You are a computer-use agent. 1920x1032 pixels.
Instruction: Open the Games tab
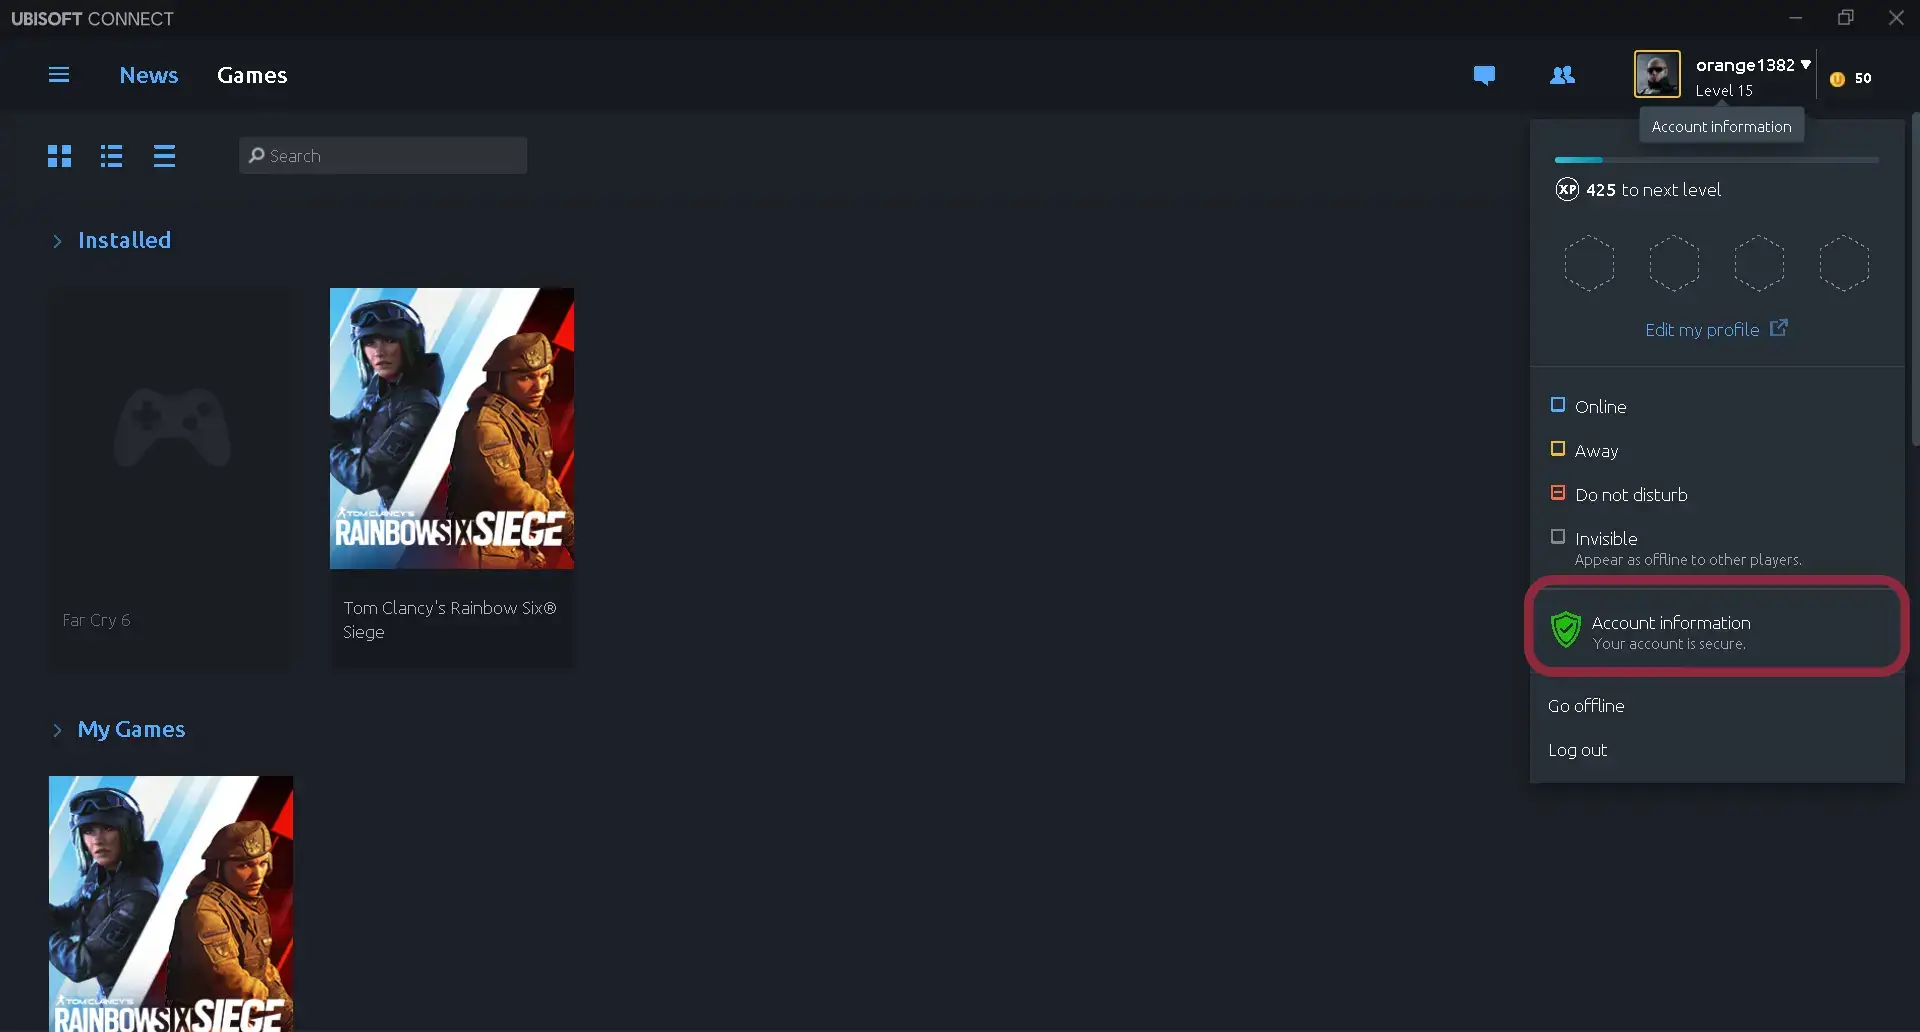point(252,75)
